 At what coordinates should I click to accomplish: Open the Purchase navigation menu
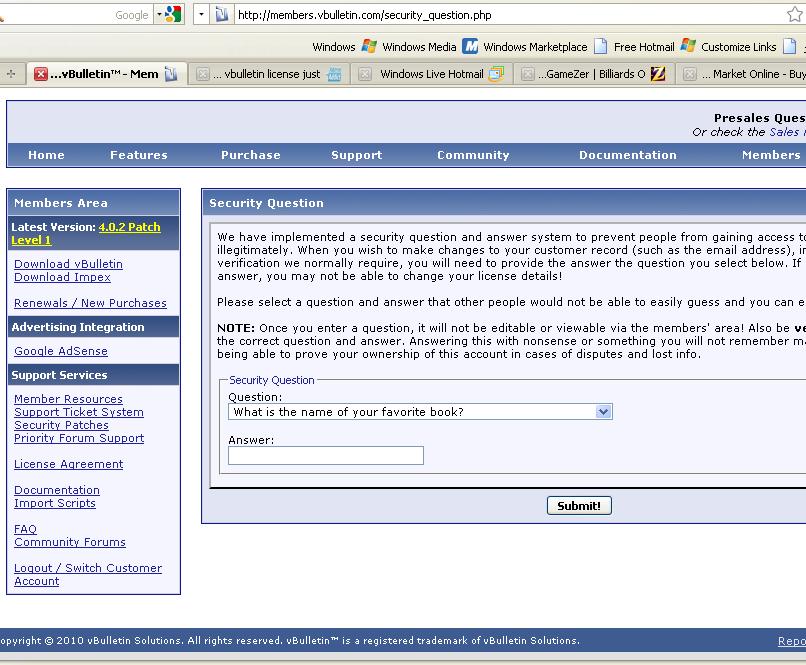(251, 155)
